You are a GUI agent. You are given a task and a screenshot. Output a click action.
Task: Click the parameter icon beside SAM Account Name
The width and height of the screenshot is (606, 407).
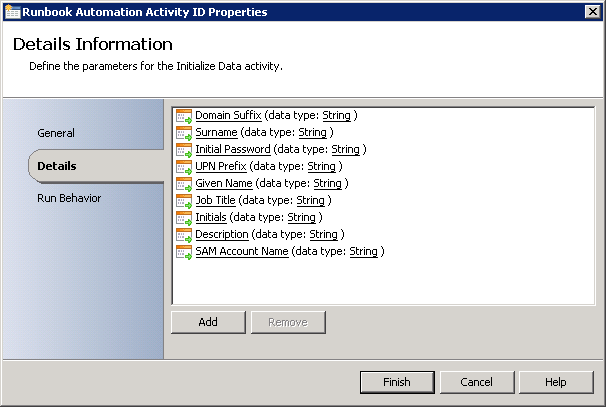183,252
